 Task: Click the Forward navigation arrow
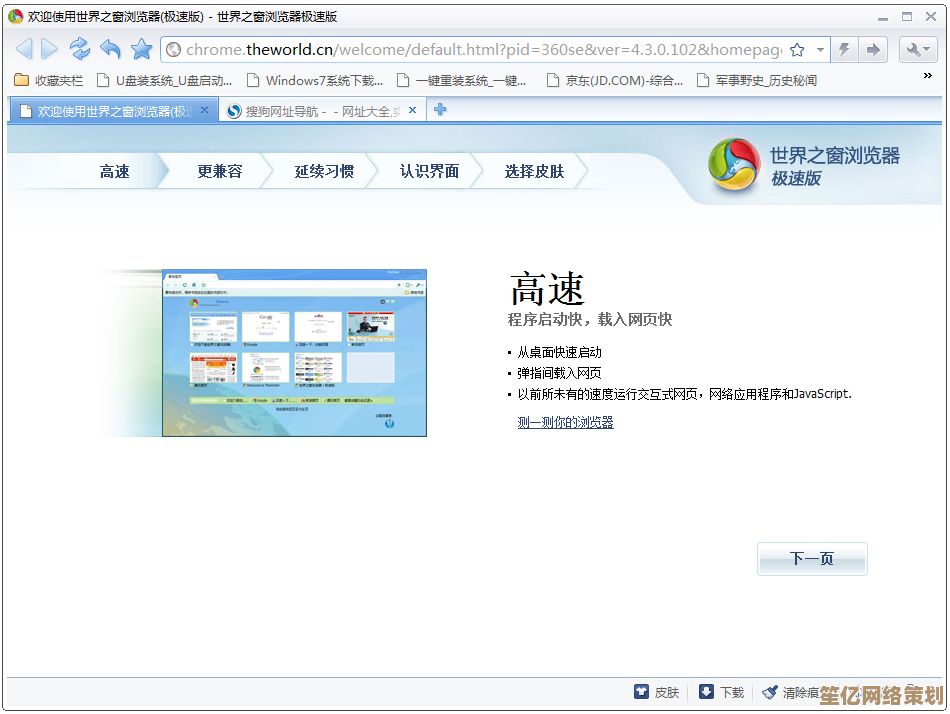coord(50,49)
